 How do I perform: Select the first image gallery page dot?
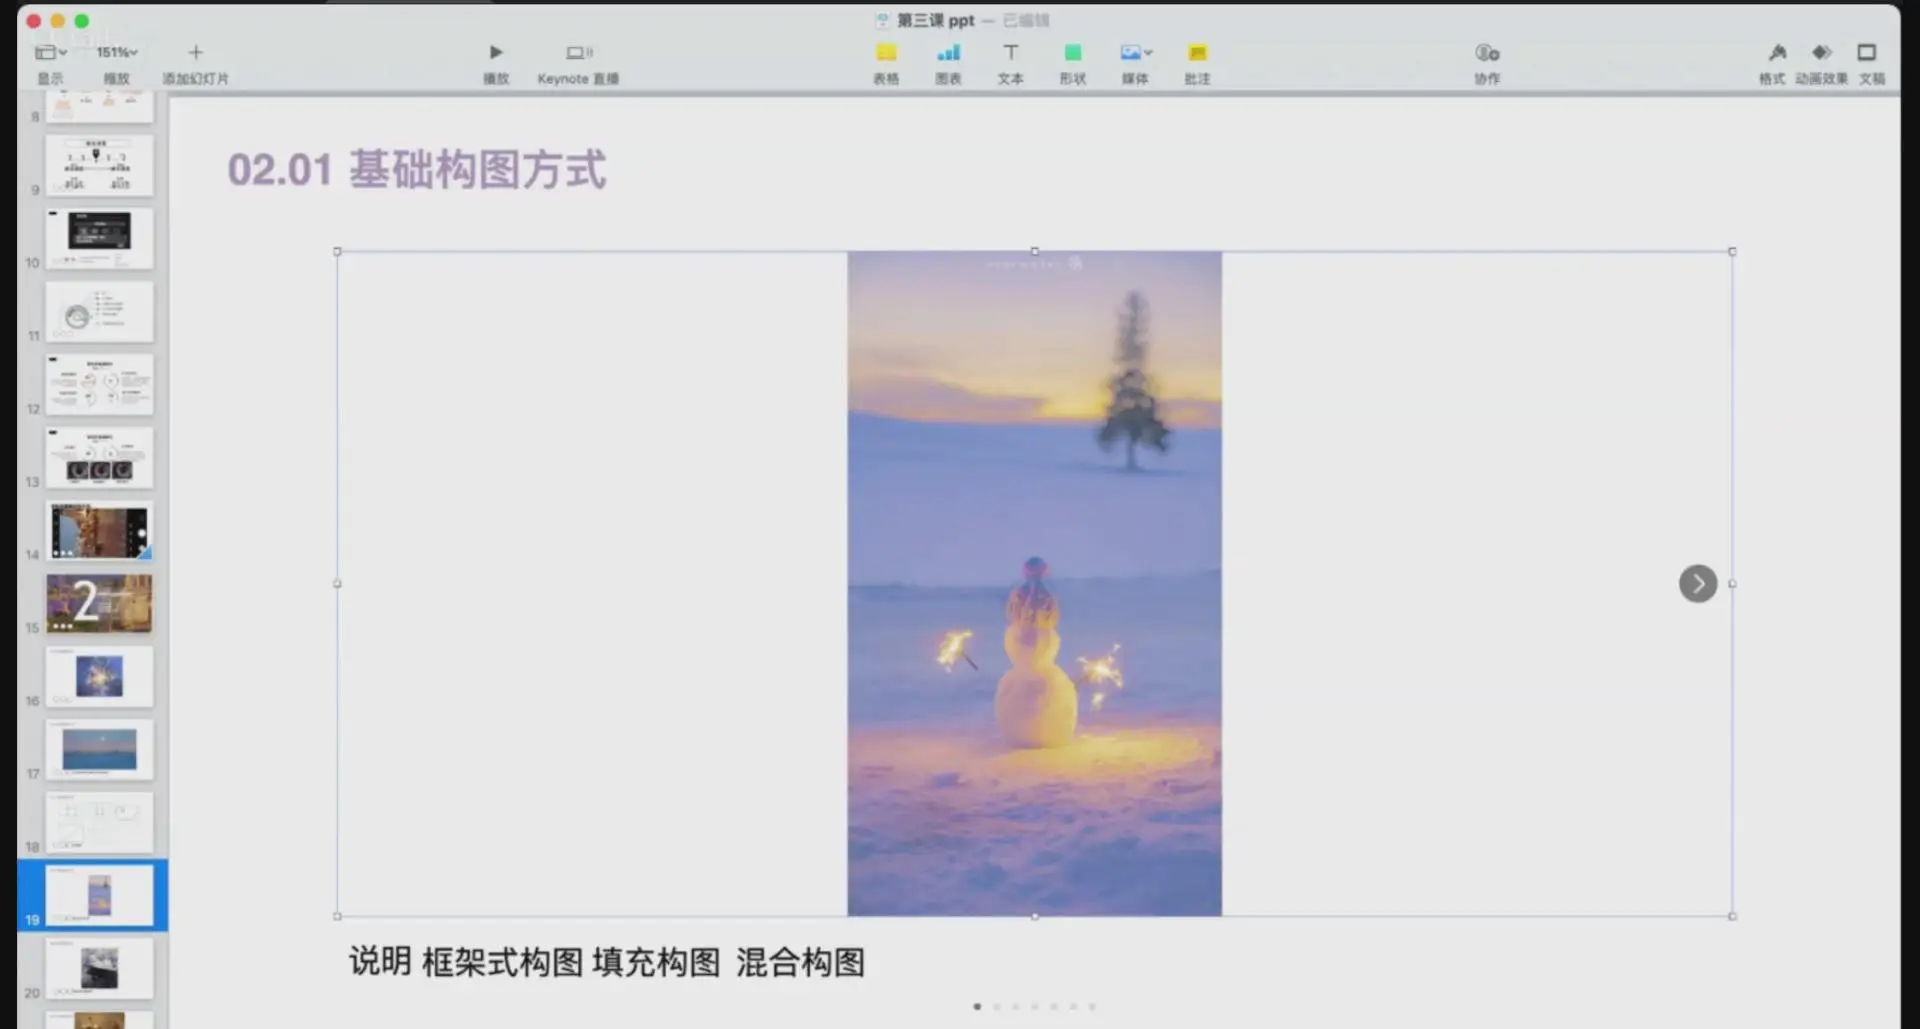pyautogui.click(x=977, y=1006)
